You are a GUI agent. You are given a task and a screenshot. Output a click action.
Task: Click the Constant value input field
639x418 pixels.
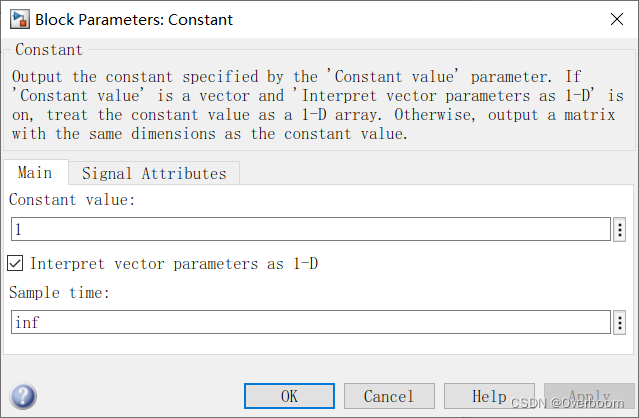pos(311,229)
